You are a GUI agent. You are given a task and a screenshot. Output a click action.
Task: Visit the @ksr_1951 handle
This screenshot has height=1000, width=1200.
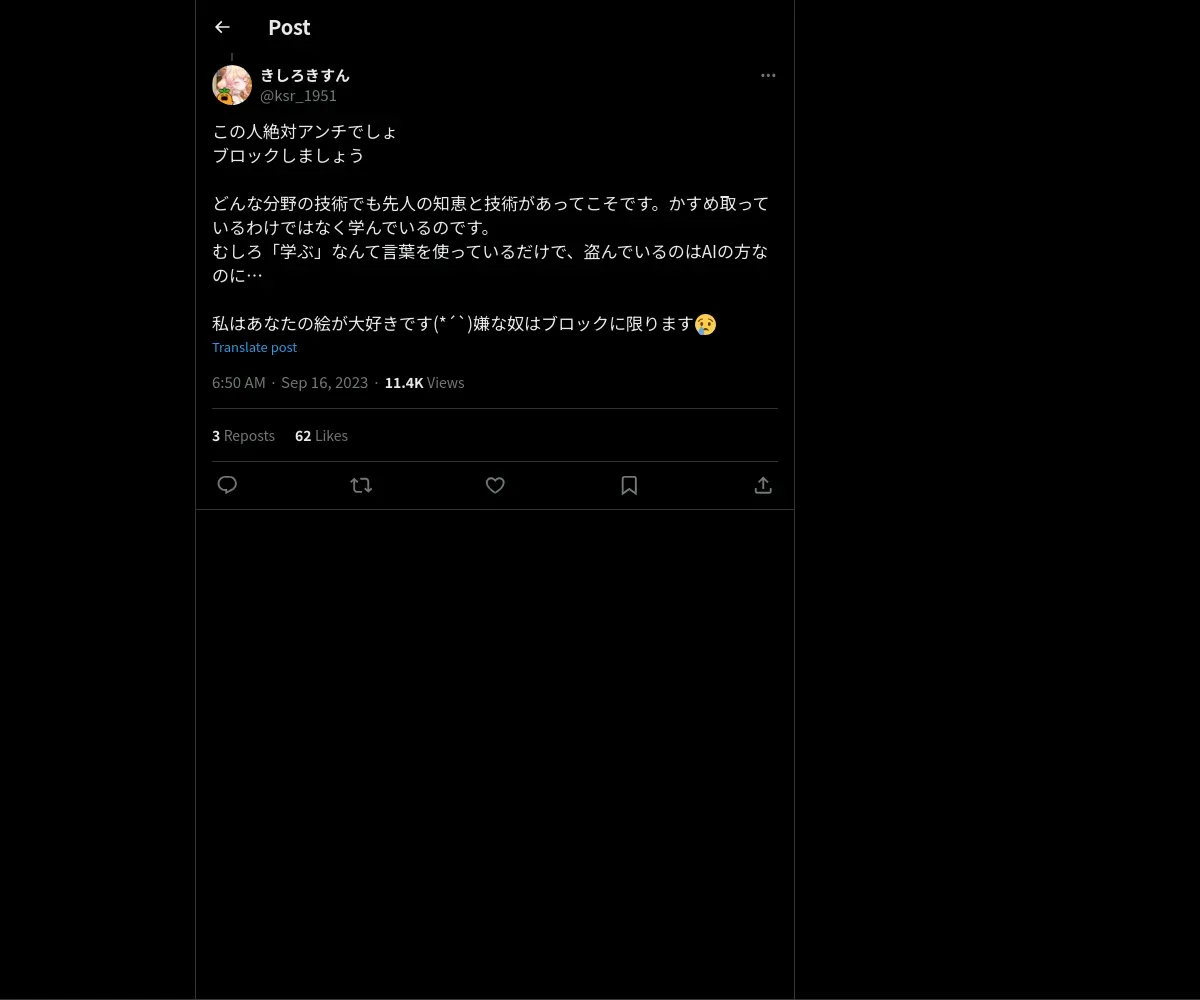click(298, 96)
